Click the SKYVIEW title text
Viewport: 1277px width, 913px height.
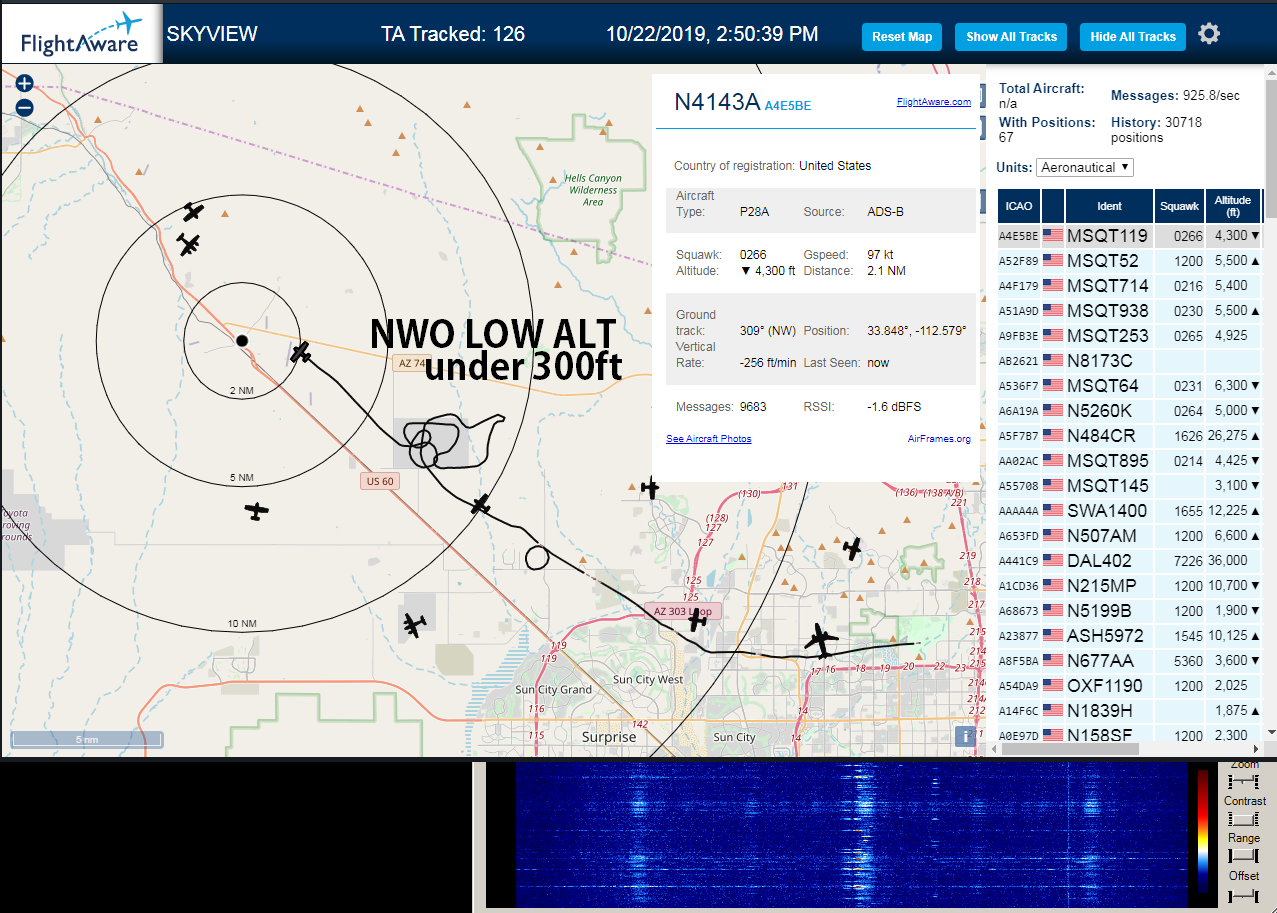coord(212,34)
